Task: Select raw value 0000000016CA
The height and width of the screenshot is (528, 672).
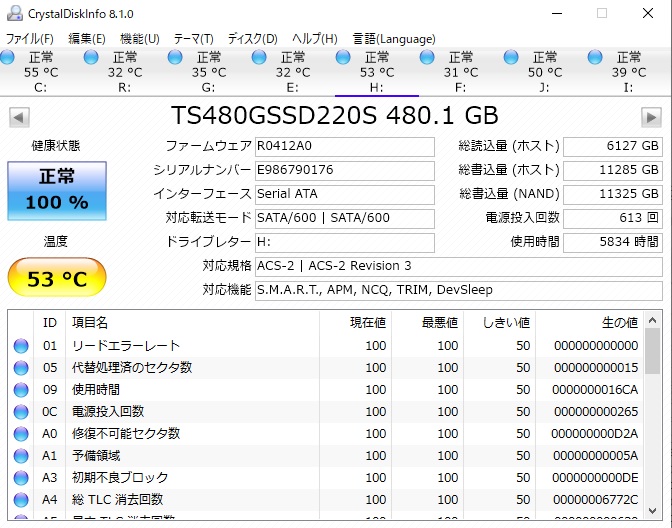Action: click(595, 390)
